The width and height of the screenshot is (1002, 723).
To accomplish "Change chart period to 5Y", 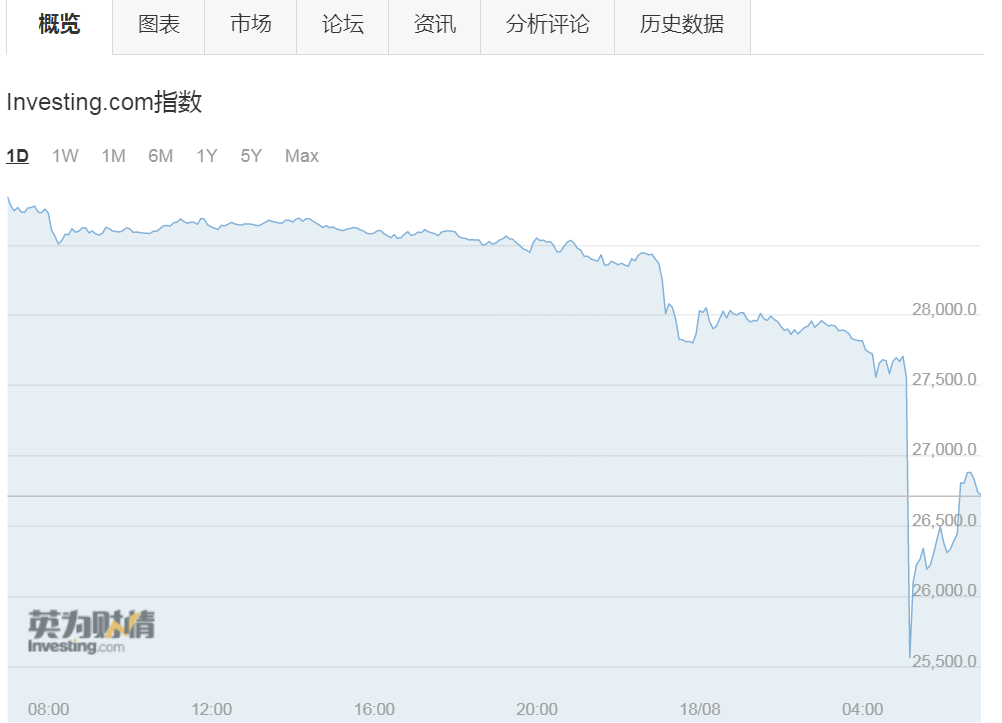I will point(251,156).
